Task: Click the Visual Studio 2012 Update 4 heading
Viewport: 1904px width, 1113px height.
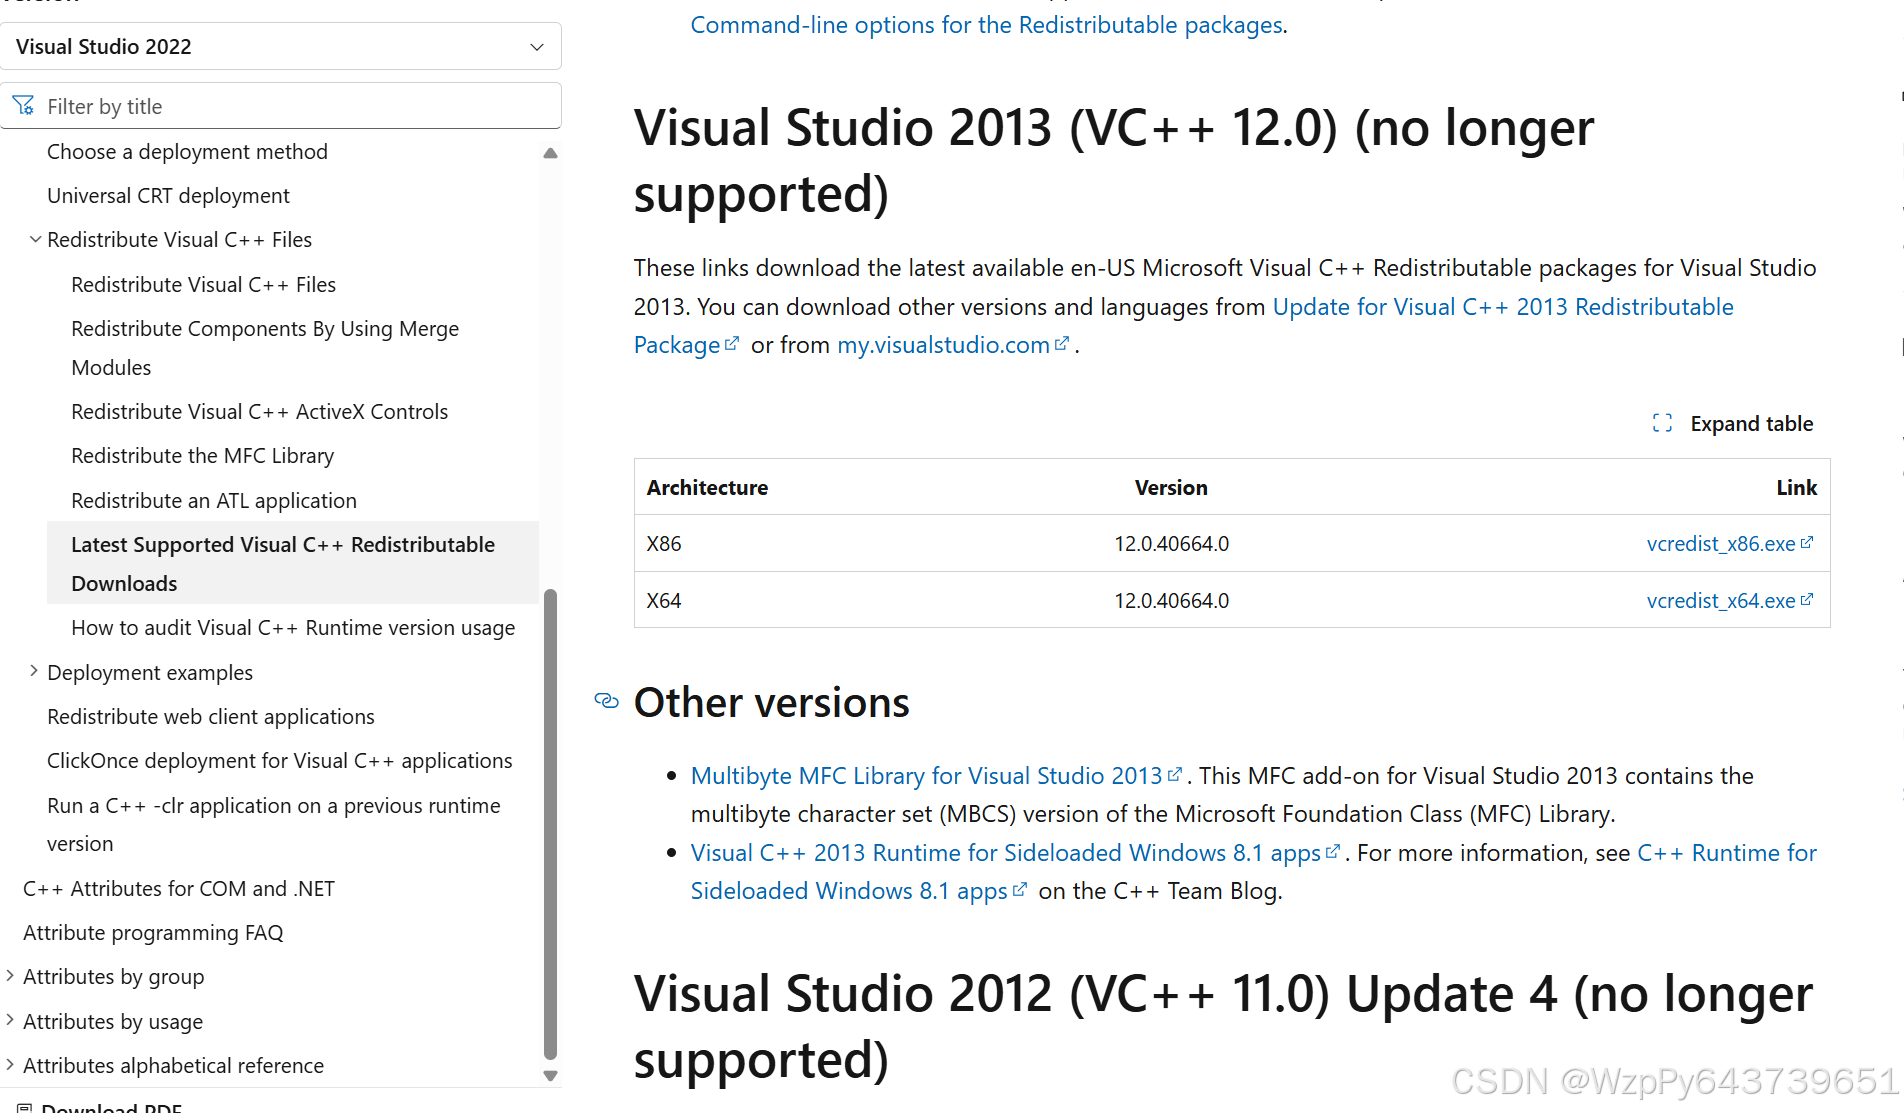Action: 1223,1026
